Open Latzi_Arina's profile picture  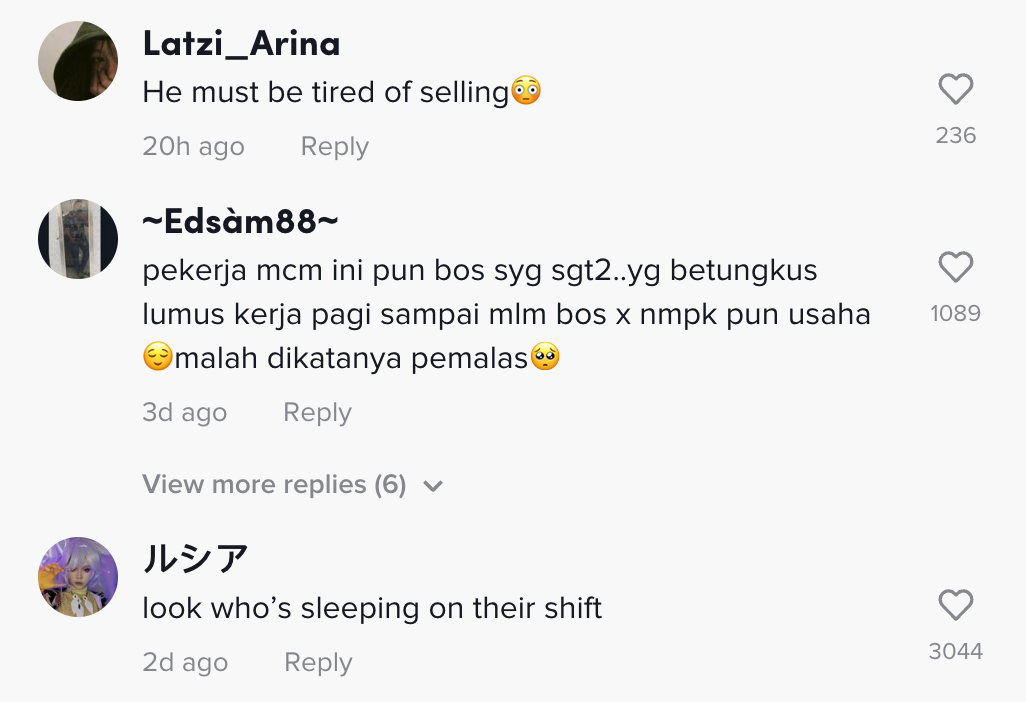click(x=78, y=61)
